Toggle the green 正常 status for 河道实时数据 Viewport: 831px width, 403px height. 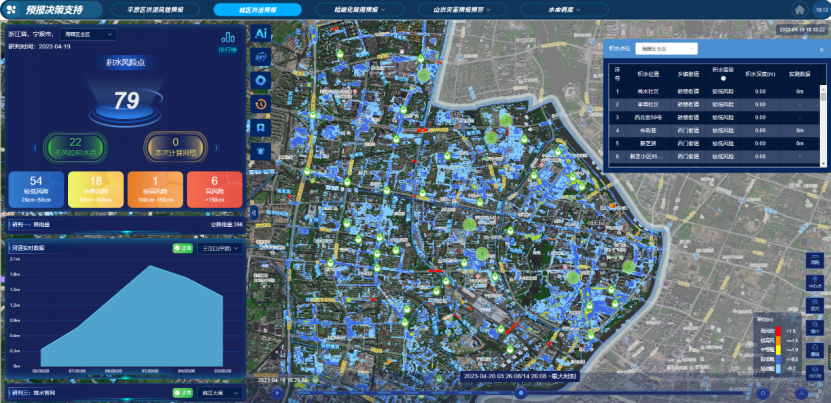pyautogui.click(x=182, y=248)
